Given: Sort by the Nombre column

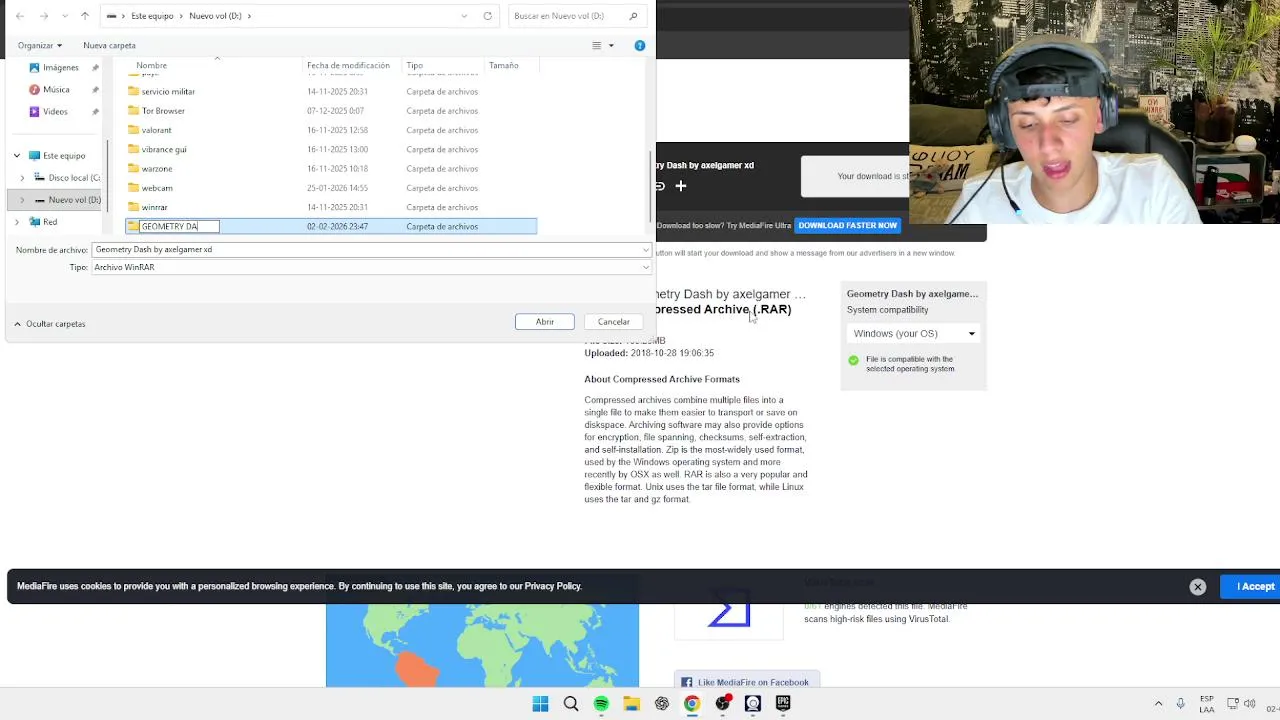Looking at the screenshot, I should tap(152, 65).
